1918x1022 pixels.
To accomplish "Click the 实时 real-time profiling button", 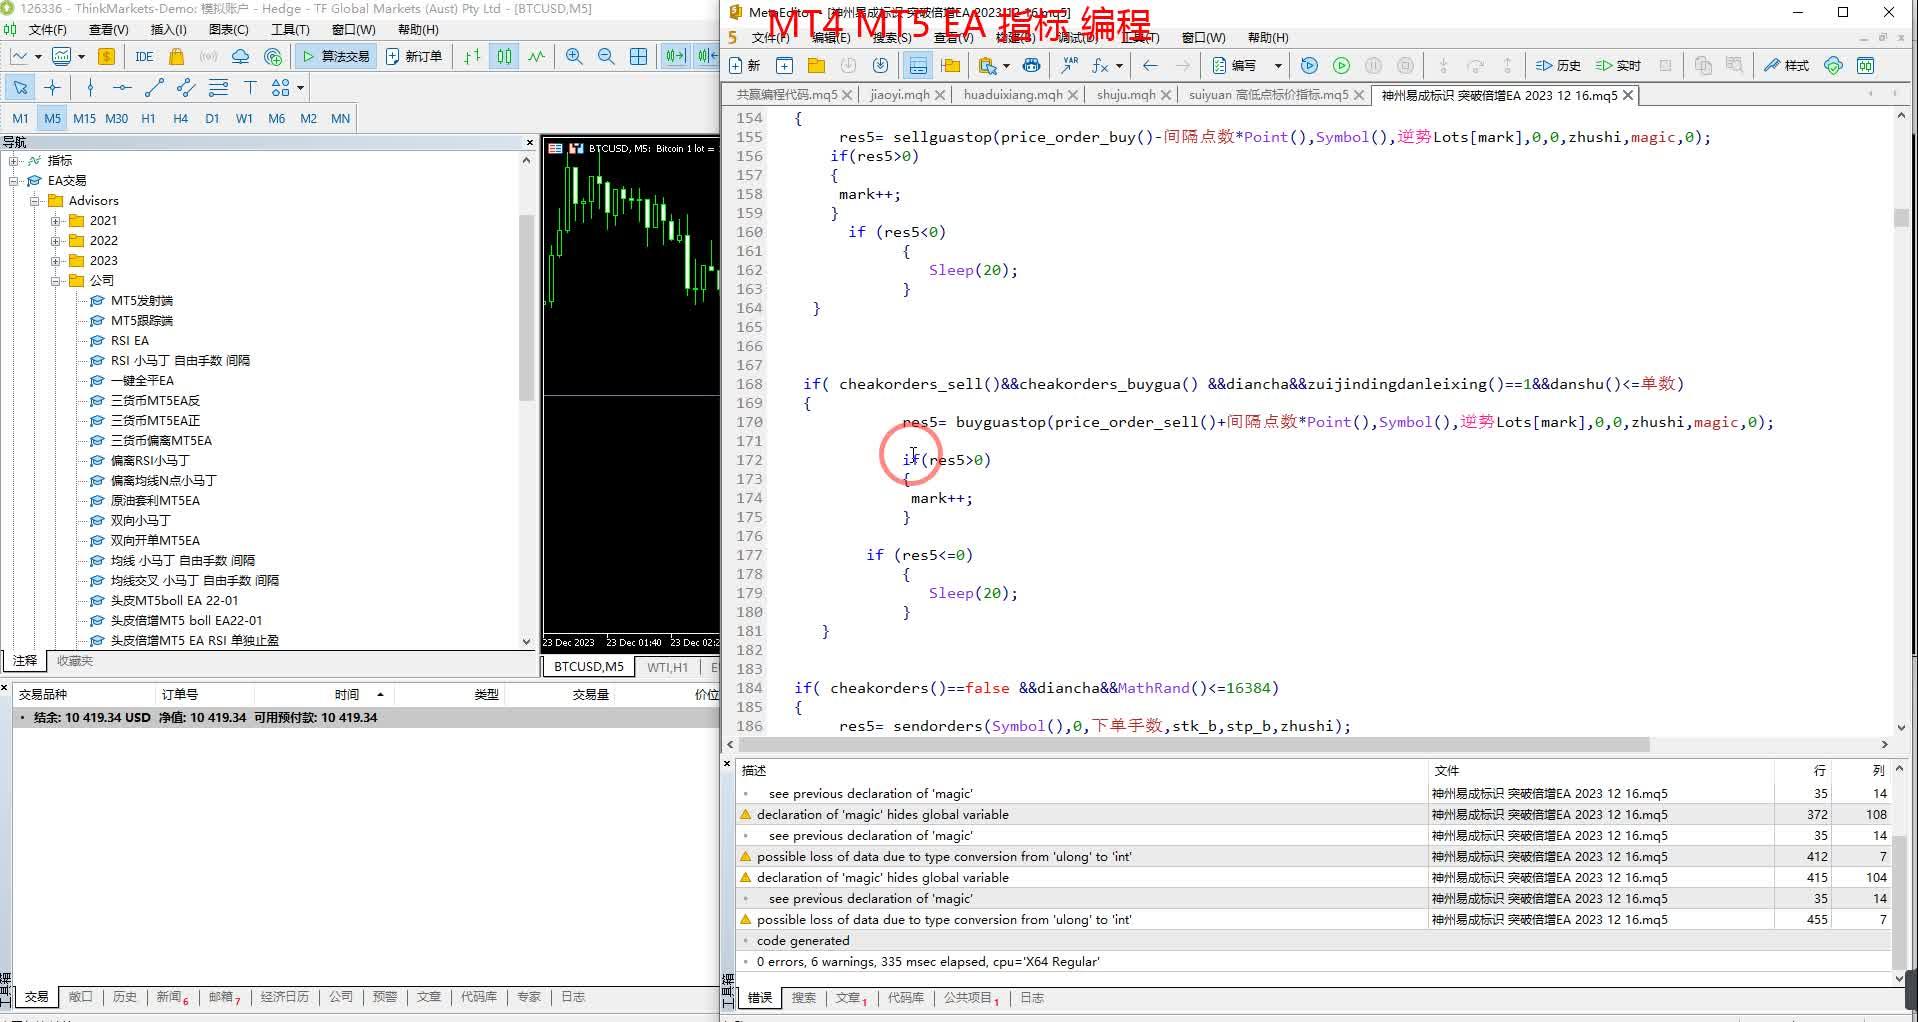I will click(x=1619, y=66).
